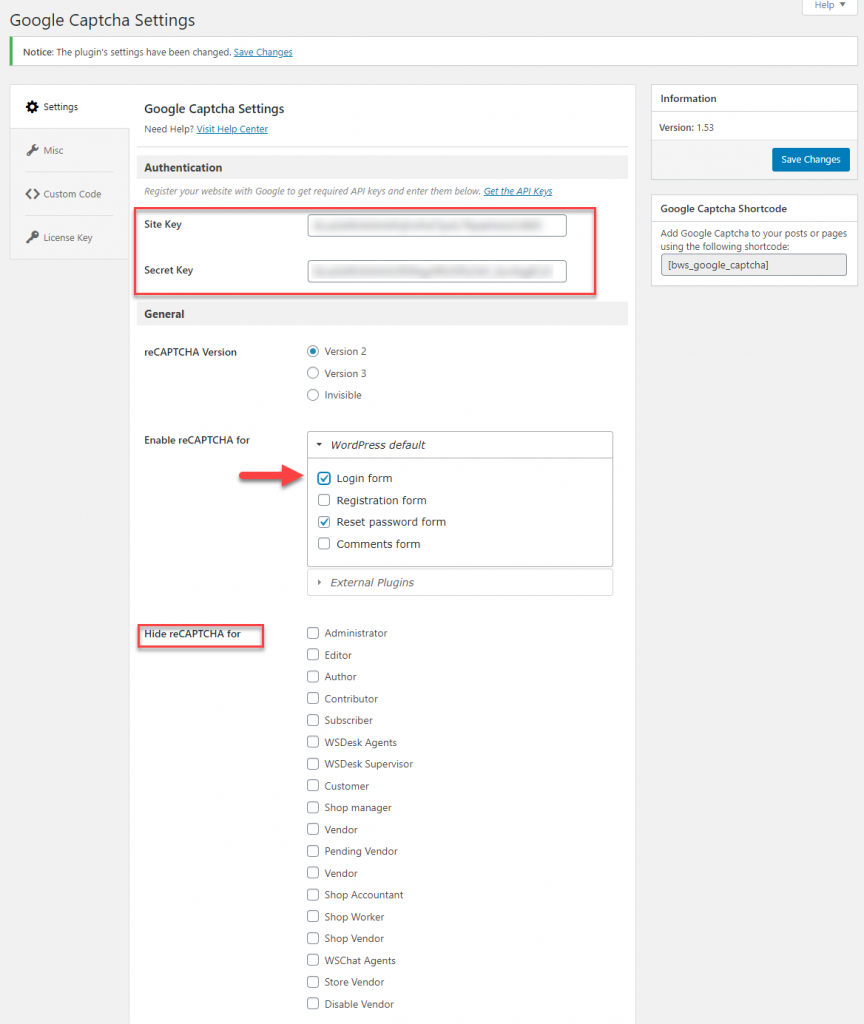Hide reCAPTCHA for Administrator role
The width and height of the screenshot is (864, 1024).
coord(313,633)
